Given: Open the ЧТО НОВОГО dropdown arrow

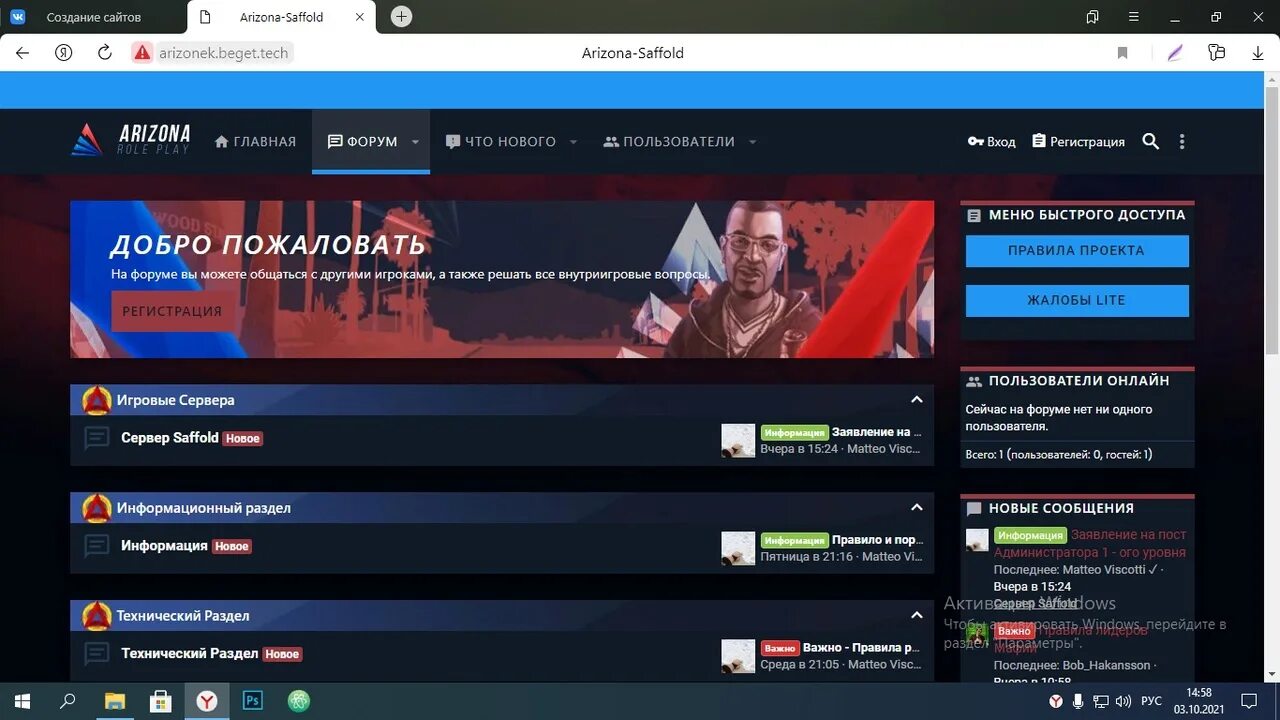Looking at the screenshot, I should coord(573,141).
